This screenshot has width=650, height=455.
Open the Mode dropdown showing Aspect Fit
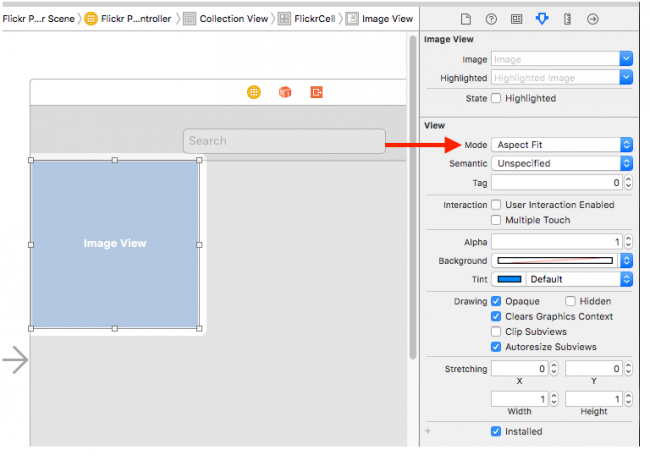click(562, 145)
